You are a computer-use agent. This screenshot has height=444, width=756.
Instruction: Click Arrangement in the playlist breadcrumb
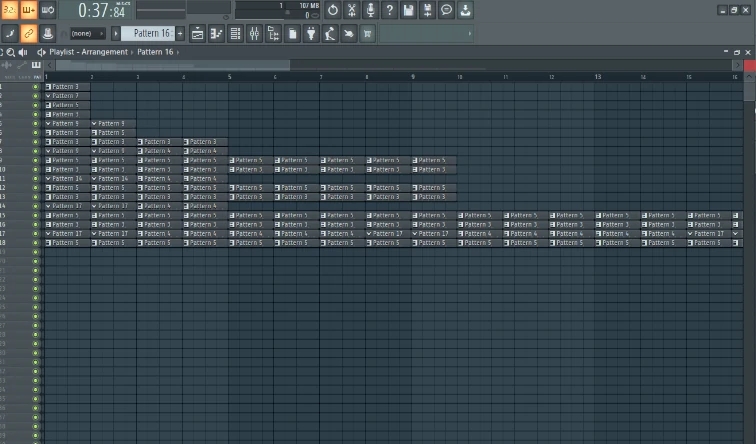click(x=107, y=52)
